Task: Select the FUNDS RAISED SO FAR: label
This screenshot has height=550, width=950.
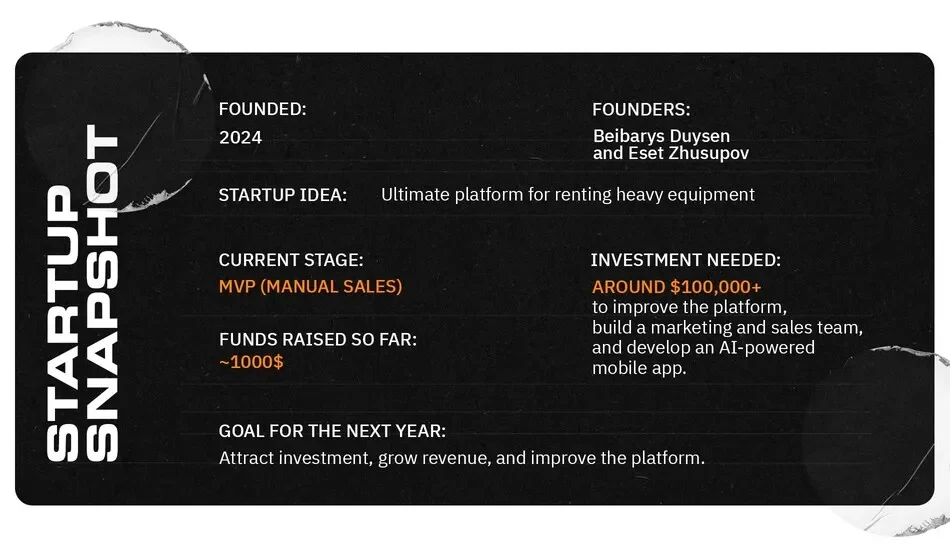Action: (x=317, y=339)
